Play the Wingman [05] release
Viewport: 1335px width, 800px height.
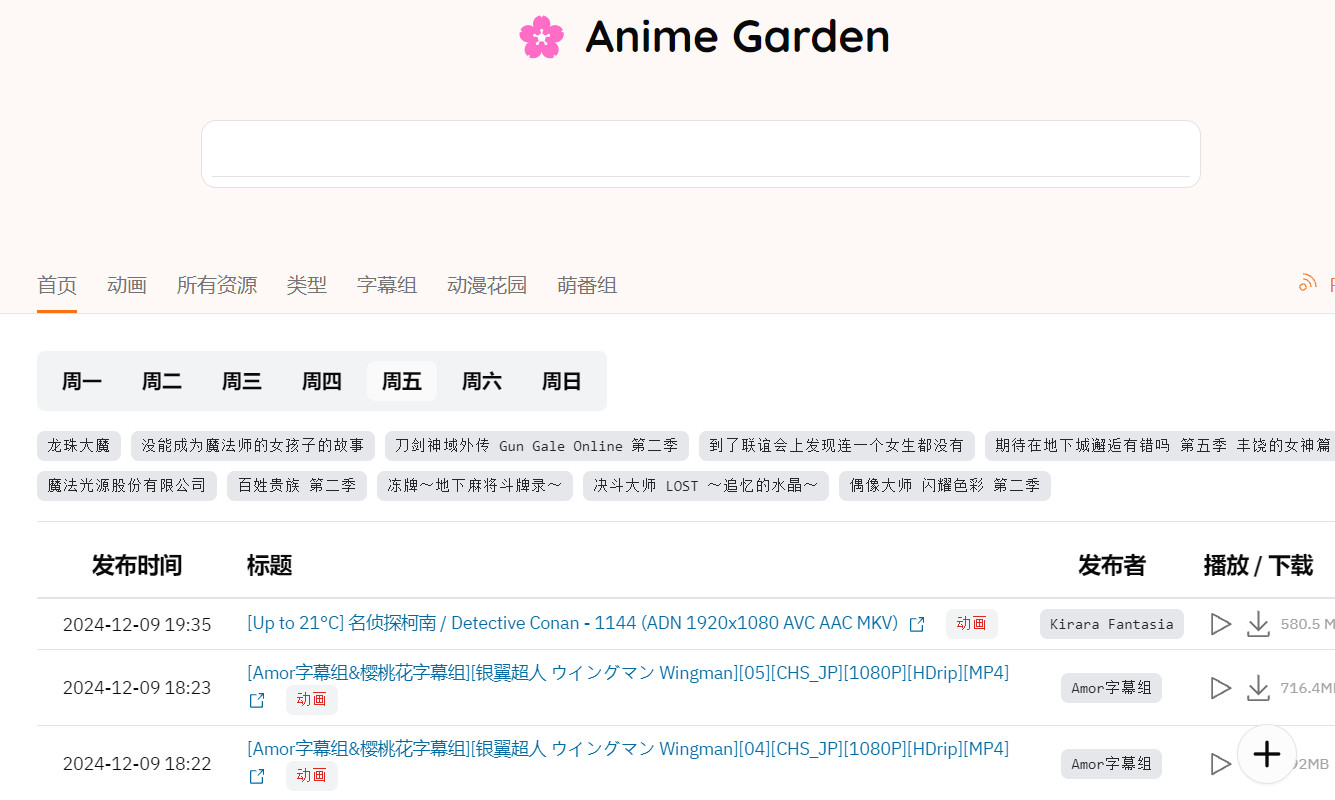(1221, 688)
